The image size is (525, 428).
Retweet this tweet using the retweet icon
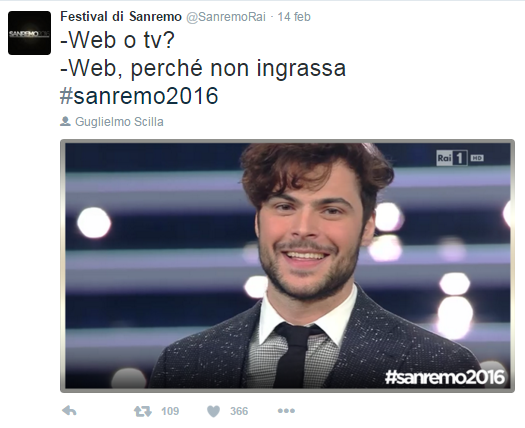tap(143, 411)
